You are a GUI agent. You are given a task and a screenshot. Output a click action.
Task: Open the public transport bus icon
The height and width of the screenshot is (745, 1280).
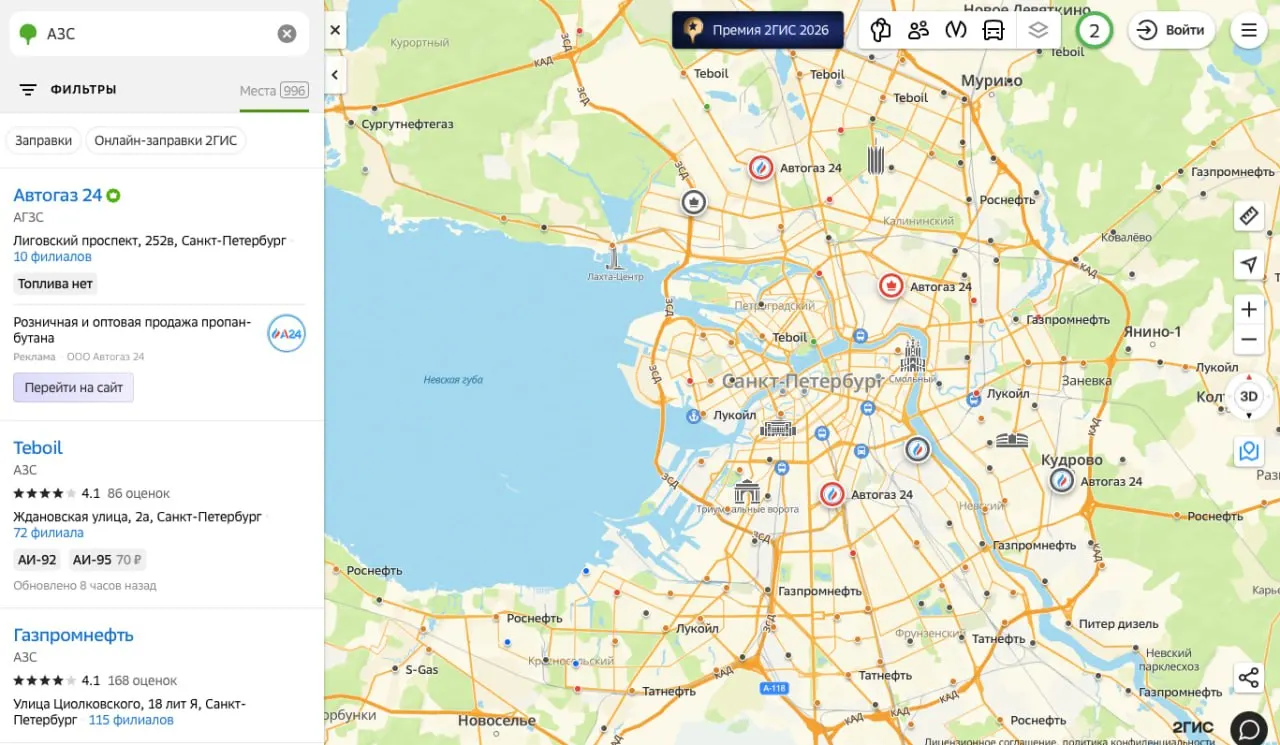994,30
